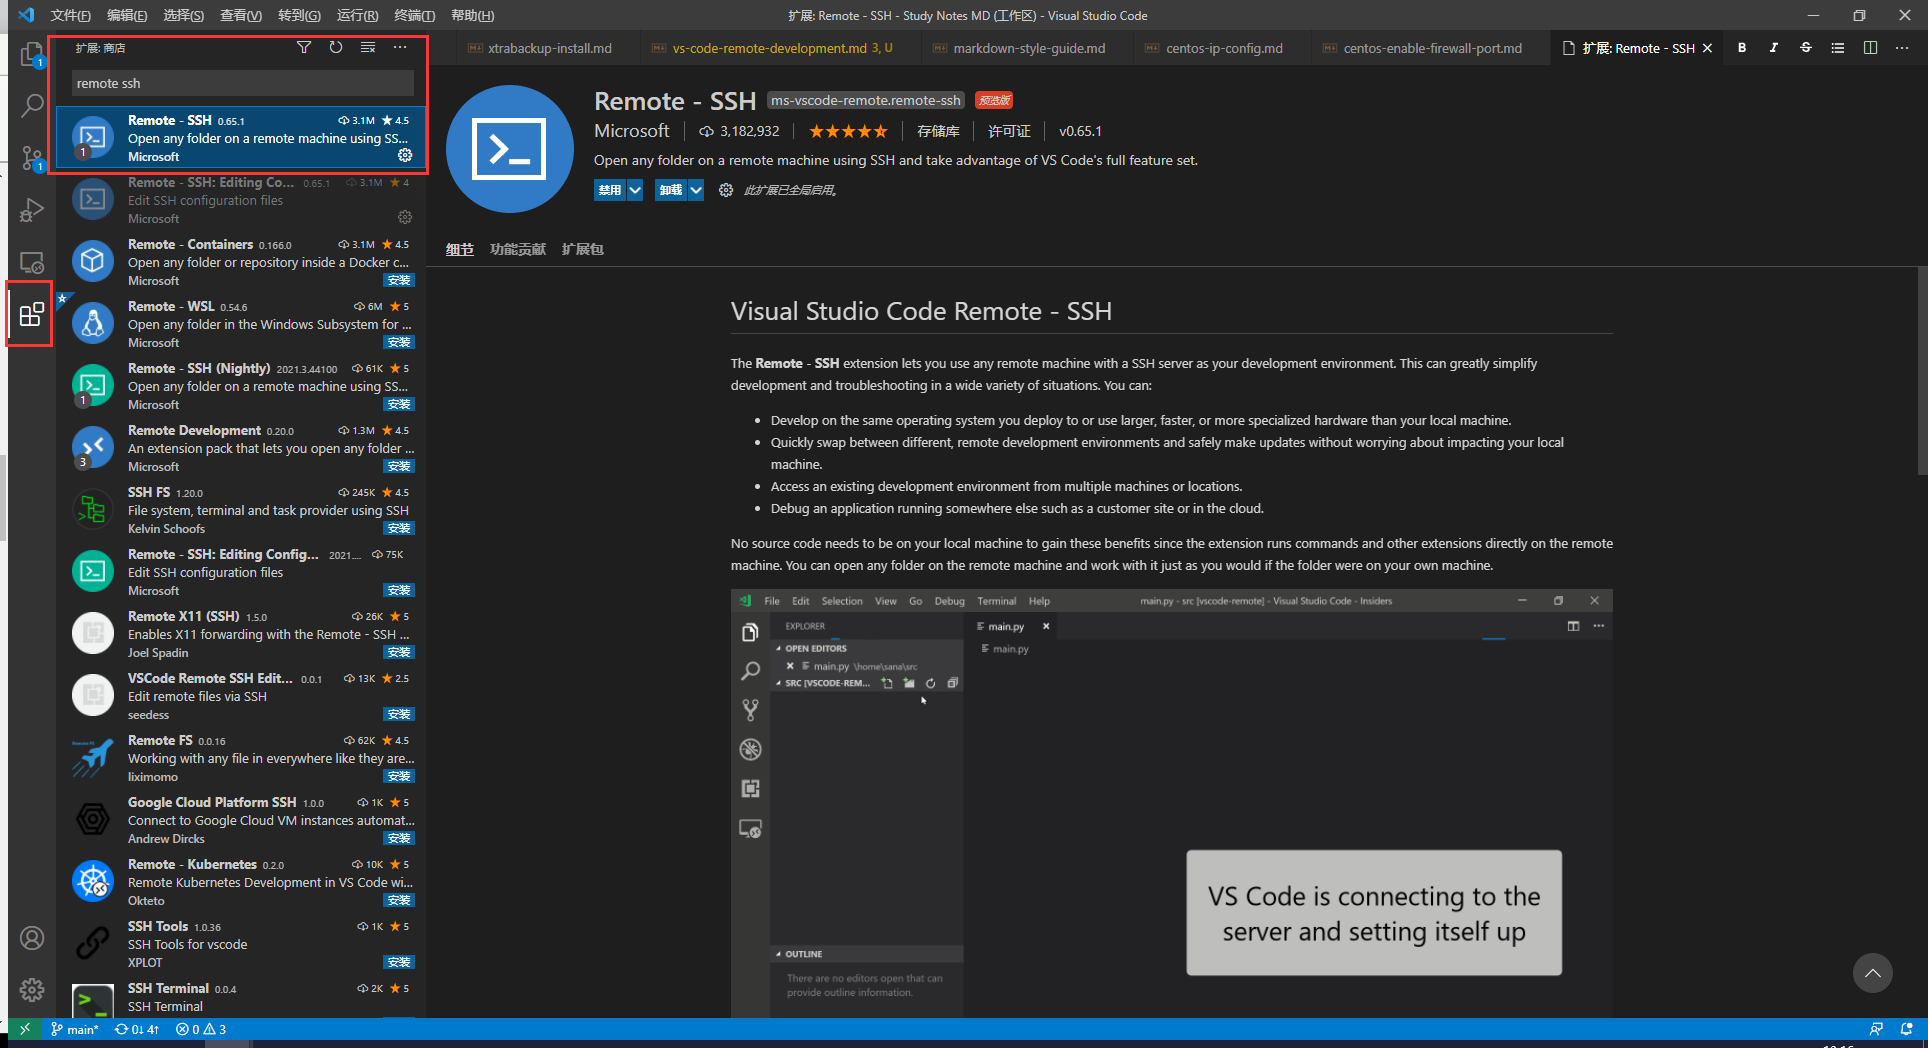Open the Explorer view in activity bar
The image size is (1928, 1048).
click(32, 53)
